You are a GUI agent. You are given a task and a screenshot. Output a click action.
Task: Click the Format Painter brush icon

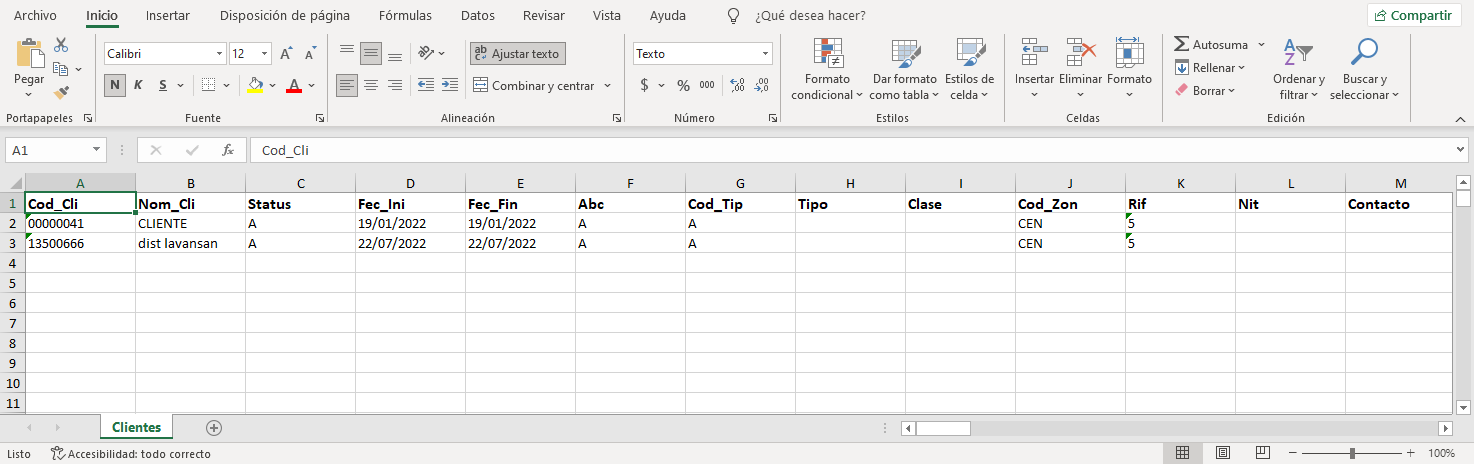click(61, 93)
